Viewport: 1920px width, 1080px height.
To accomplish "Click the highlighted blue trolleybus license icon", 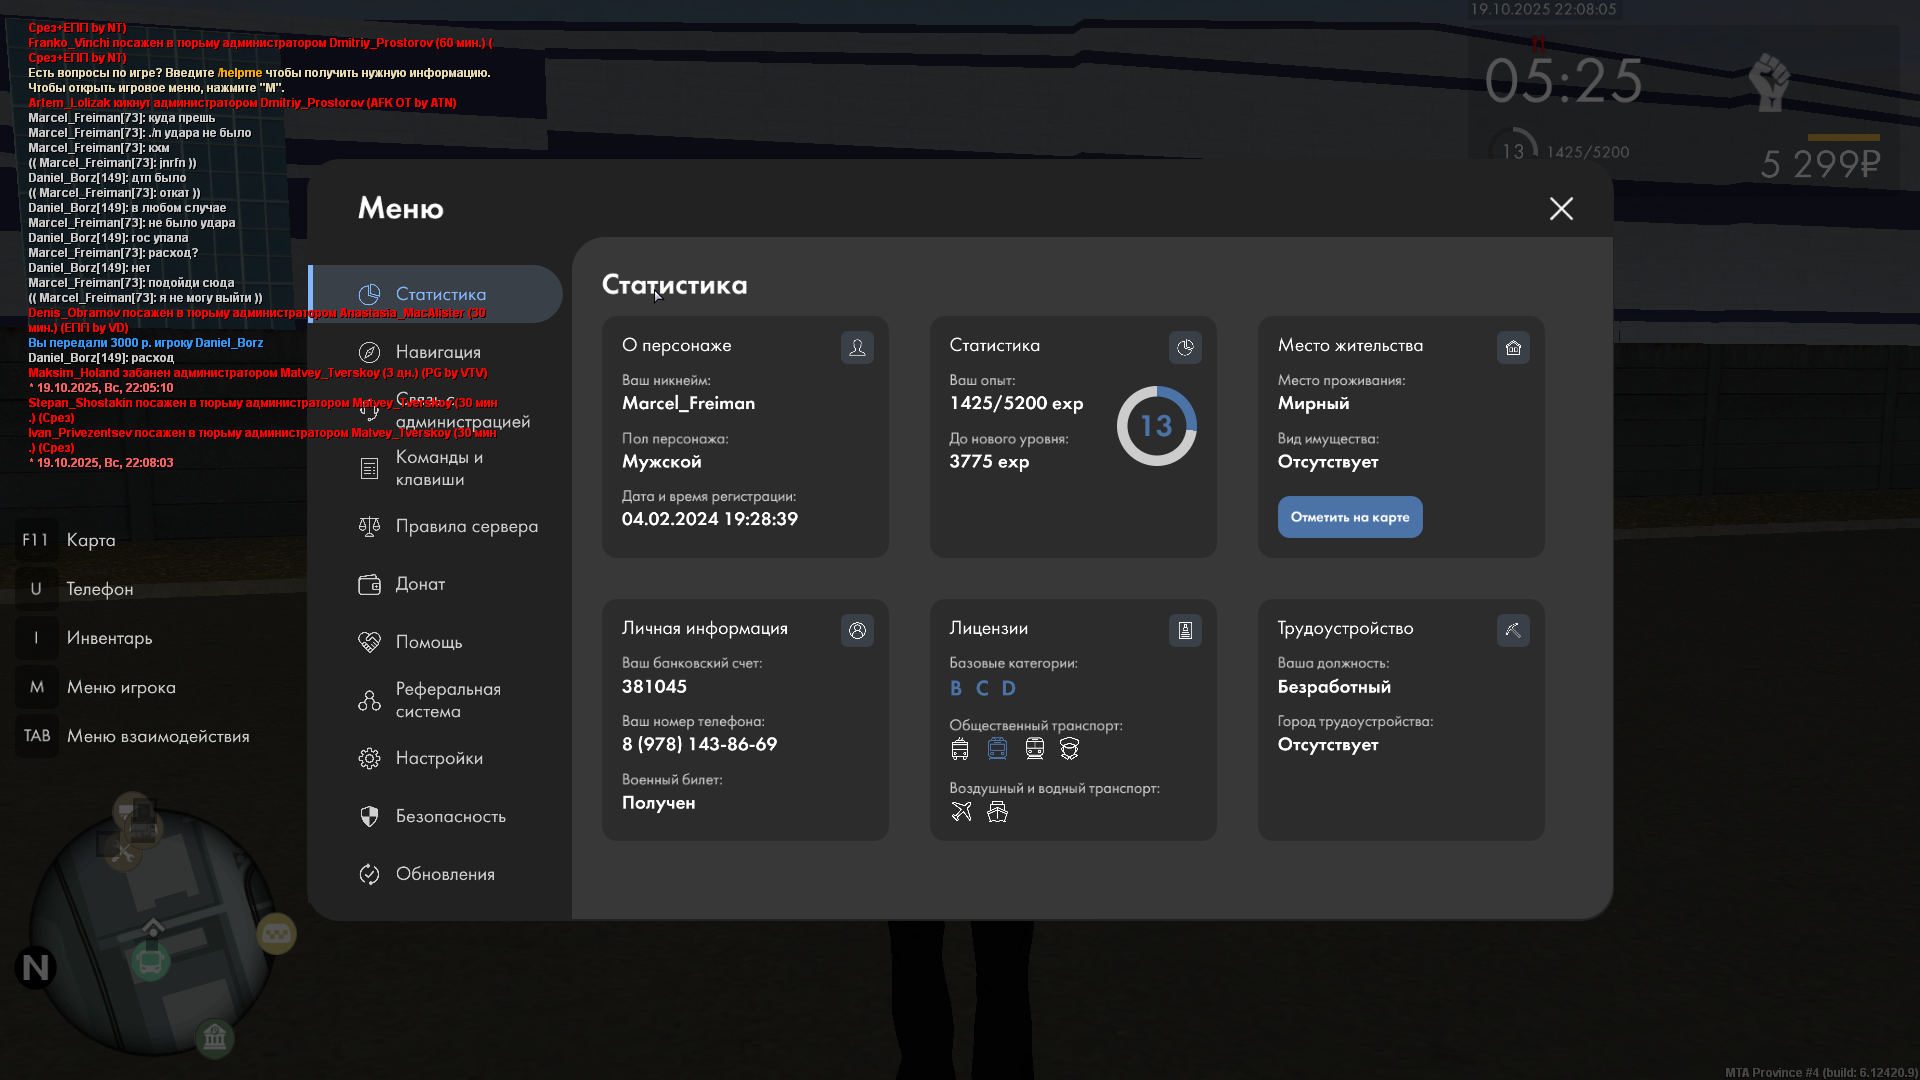I will tap(997, 748).
